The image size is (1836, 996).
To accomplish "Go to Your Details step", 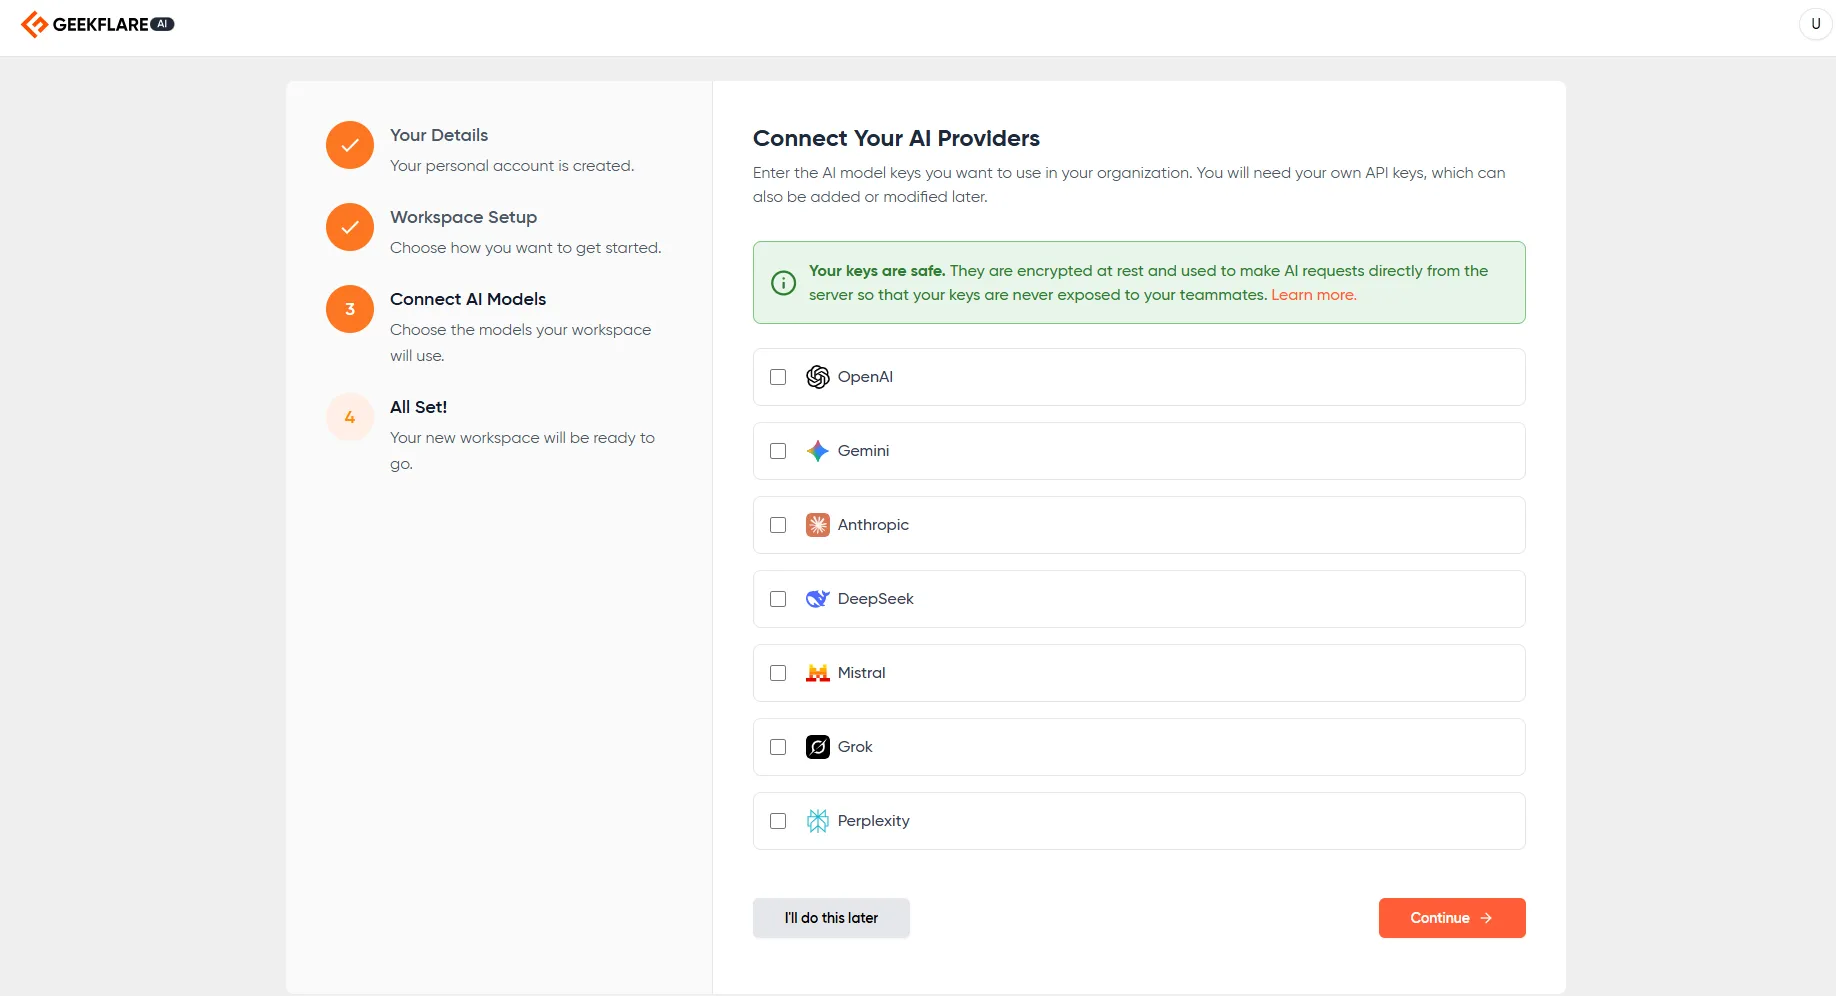I will click(439, 135).
